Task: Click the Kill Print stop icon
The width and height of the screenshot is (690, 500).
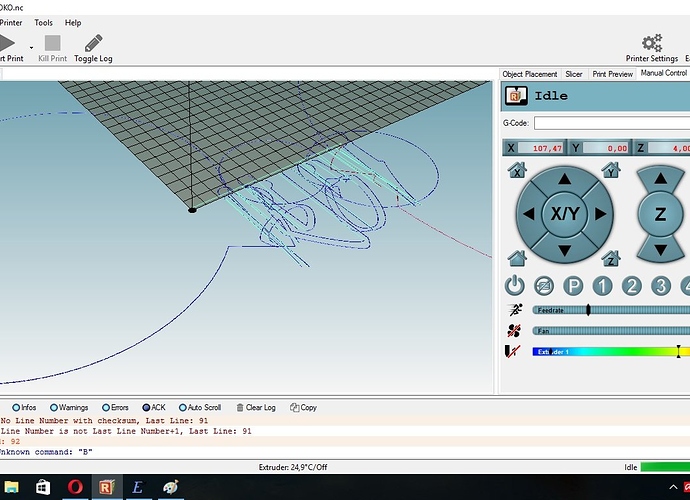Action: pos(52,43)
